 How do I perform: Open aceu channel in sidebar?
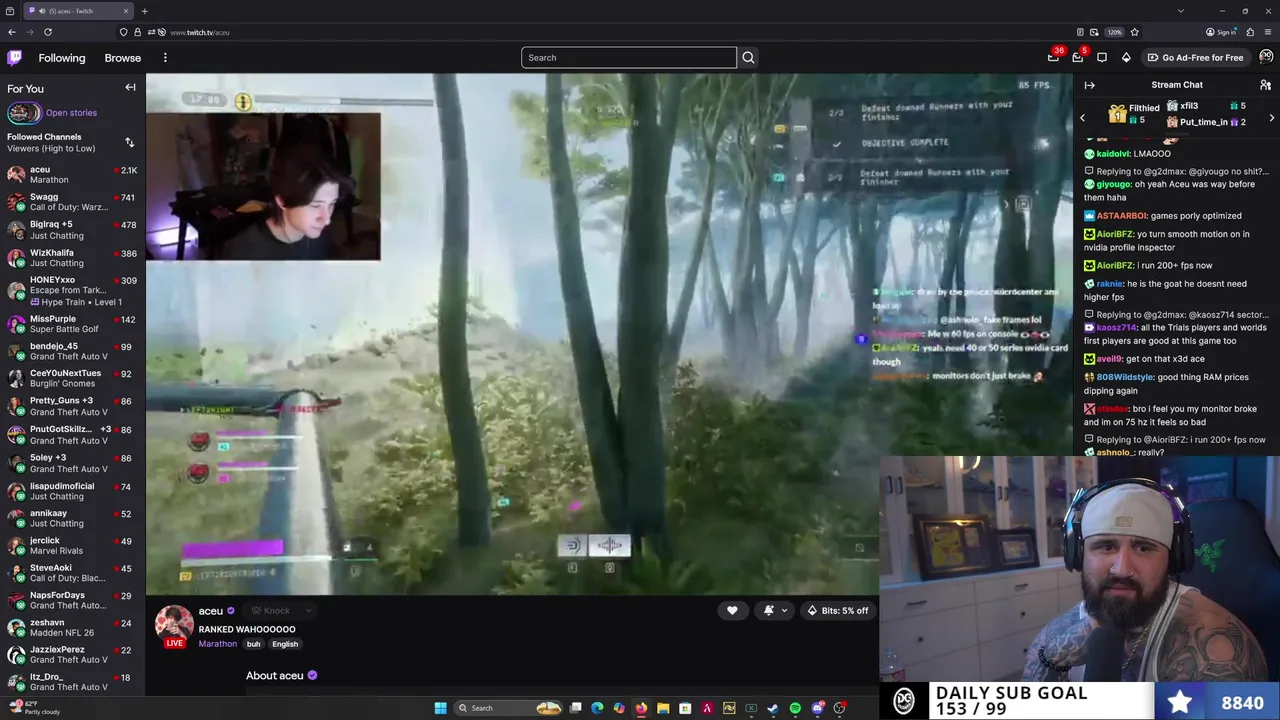click(x=72, y=175)
